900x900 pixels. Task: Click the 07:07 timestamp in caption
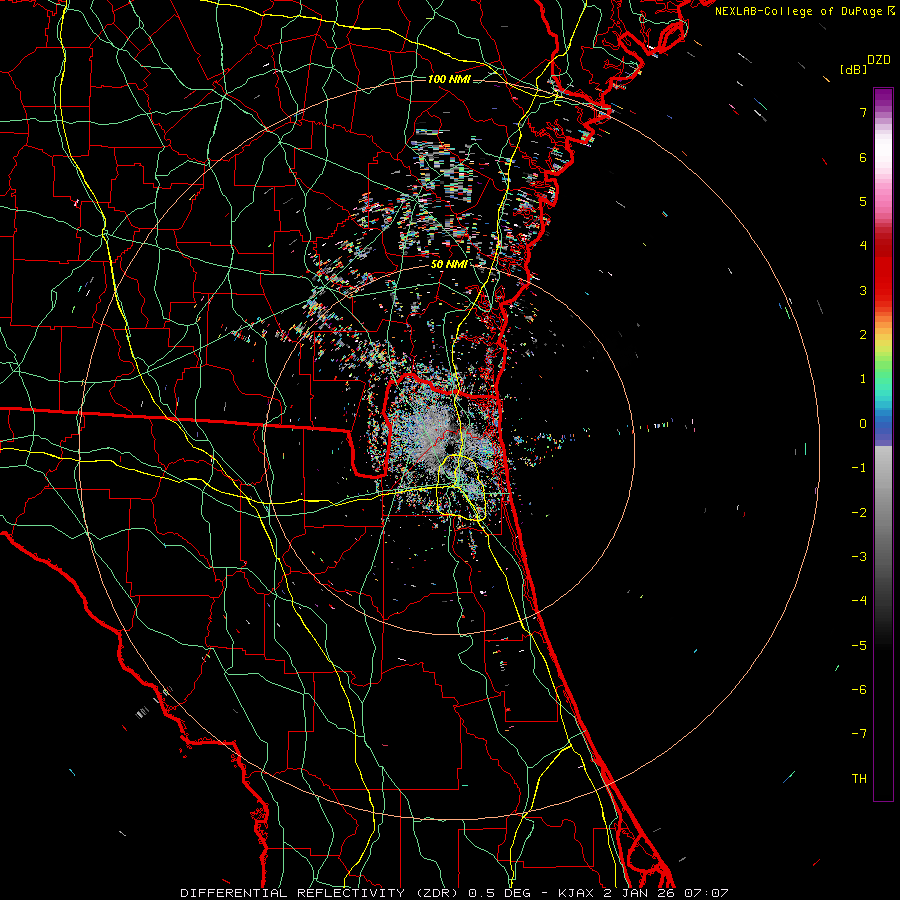pyautogui.click(x=707, y=893)
